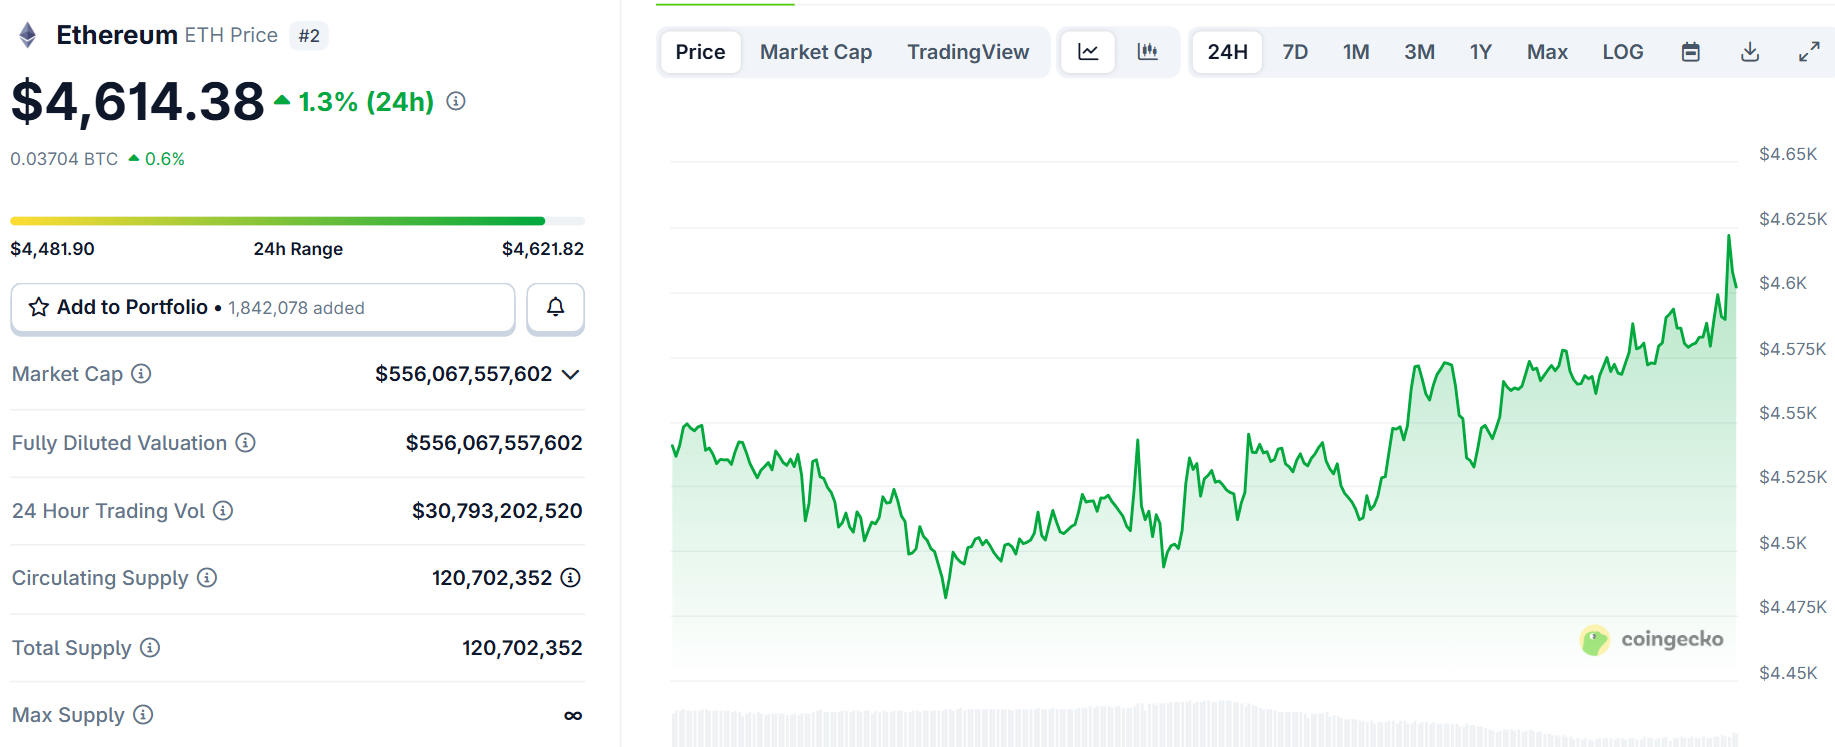Click the $4.5K y-axis label

(1783, 543)
